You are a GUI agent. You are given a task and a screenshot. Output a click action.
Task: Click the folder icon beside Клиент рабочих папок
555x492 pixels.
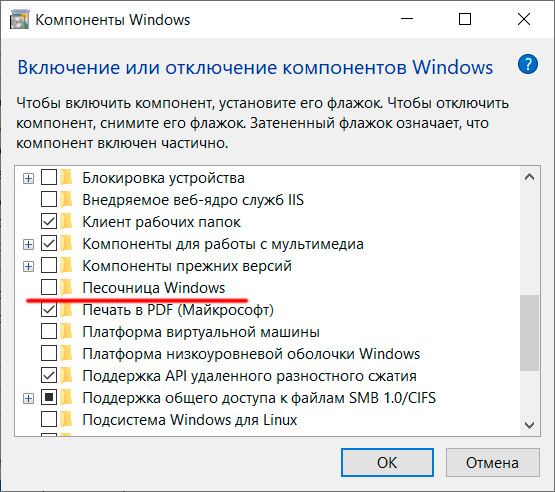pyautogui.click(x=66, y=222)
